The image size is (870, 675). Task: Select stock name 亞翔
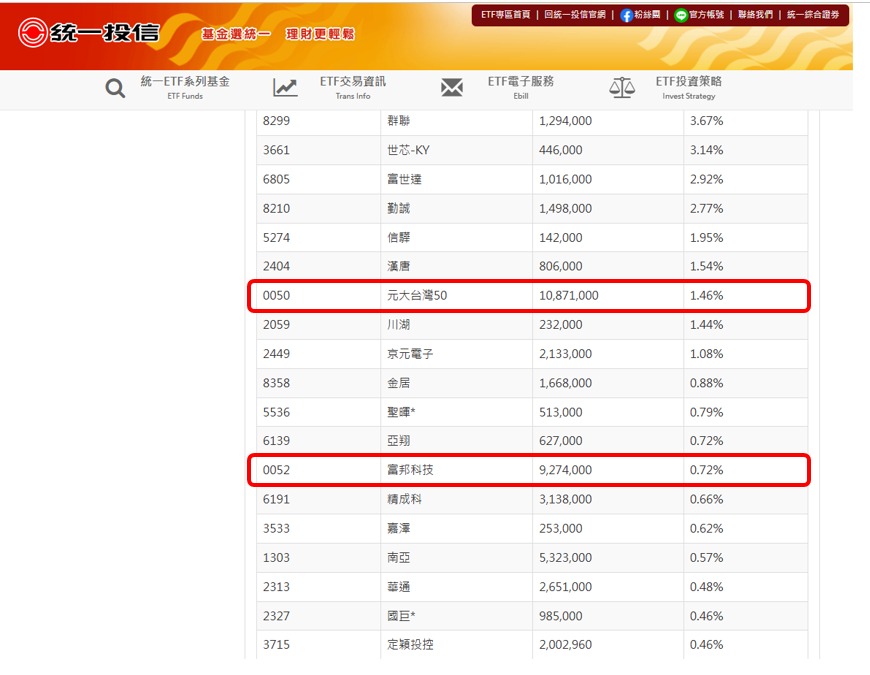[398, 441]
